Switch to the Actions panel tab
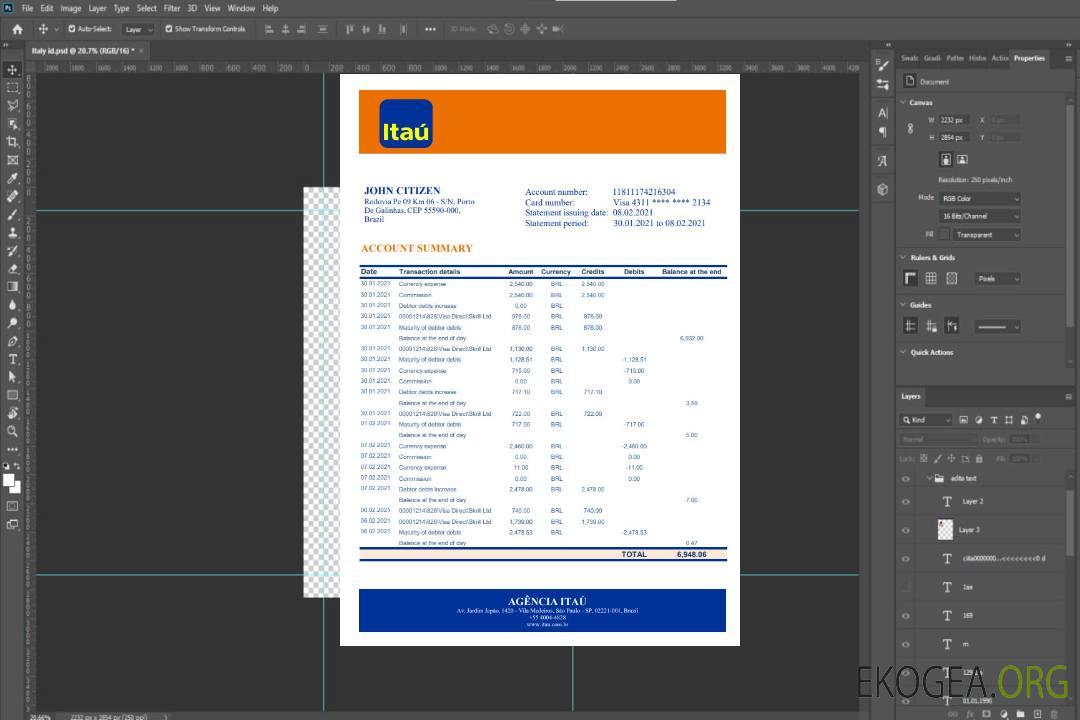The height and width of the screenshot is (720, 1080). pyautogui.click(x=999, y=59)
